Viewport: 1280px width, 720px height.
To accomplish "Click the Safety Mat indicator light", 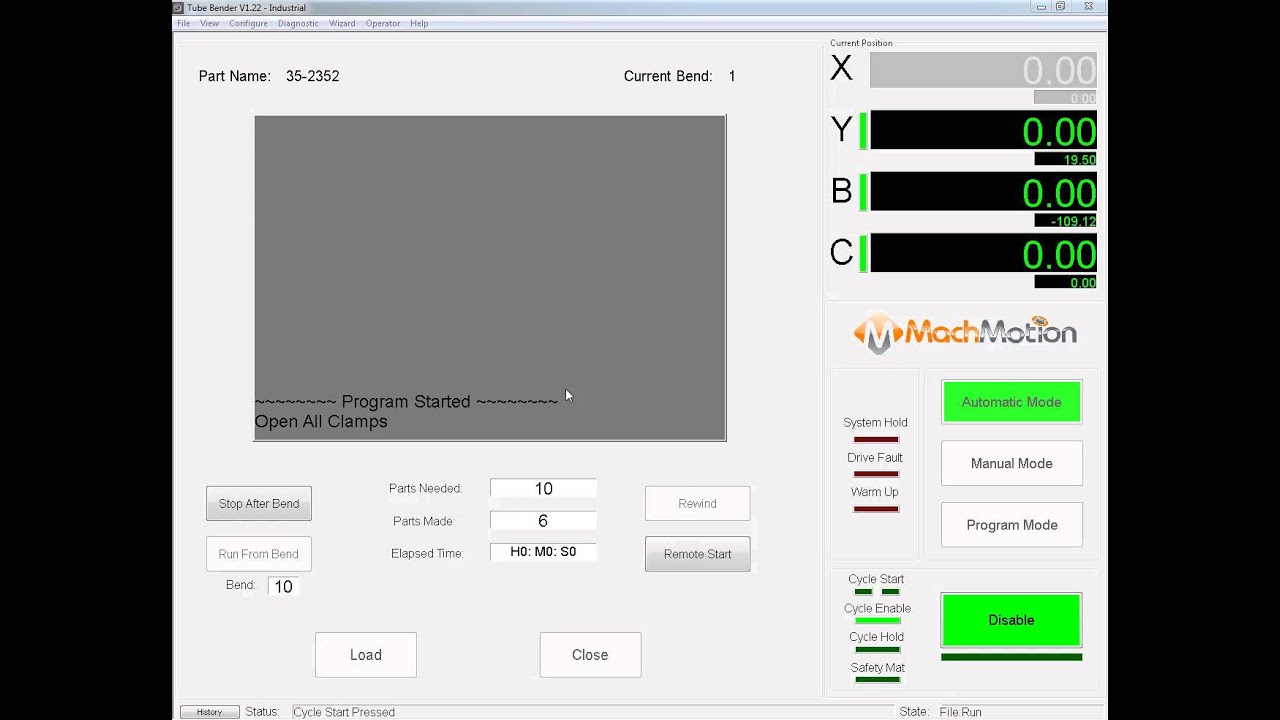I will click(877, 681).
